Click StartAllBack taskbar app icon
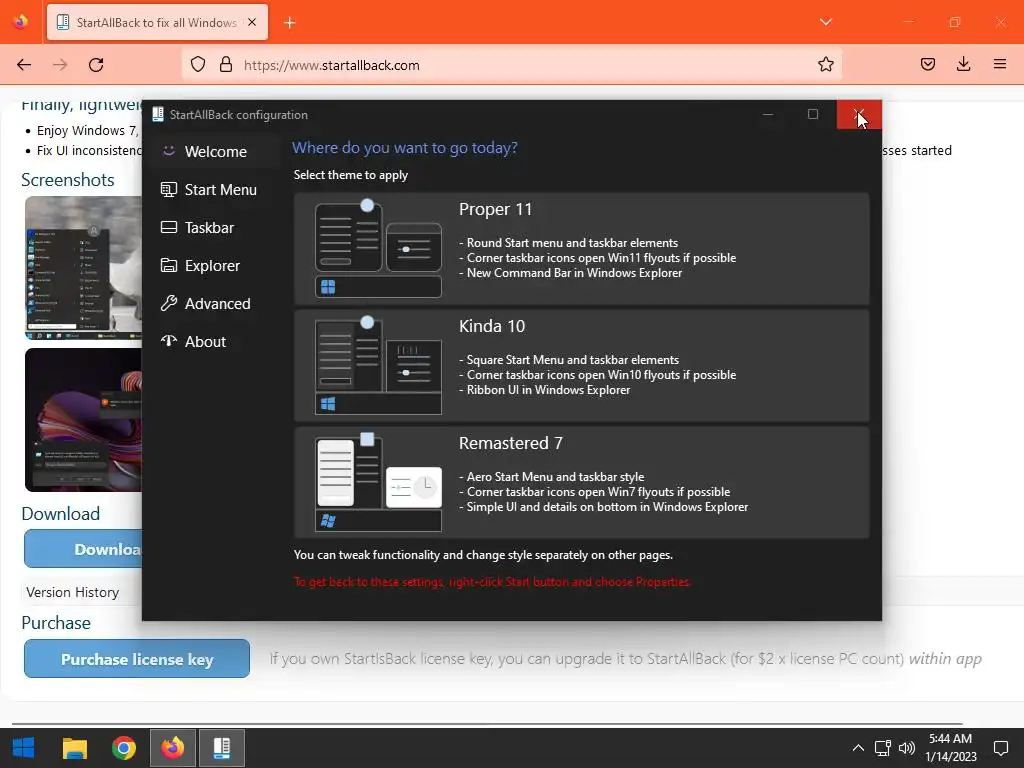Screen dimensions: 1024x768 pyautogui.click(x=222, y=748)
